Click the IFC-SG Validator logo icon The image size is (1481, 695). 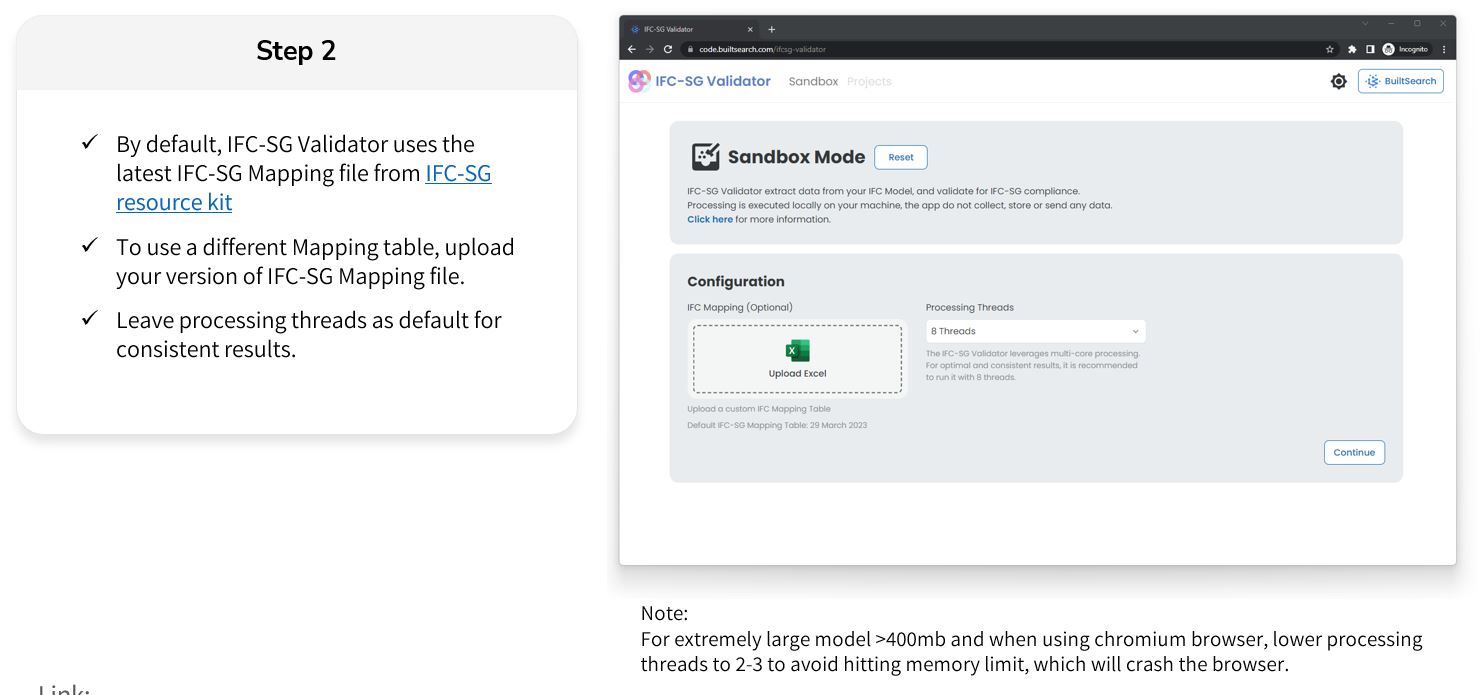[x=639, y=81]
